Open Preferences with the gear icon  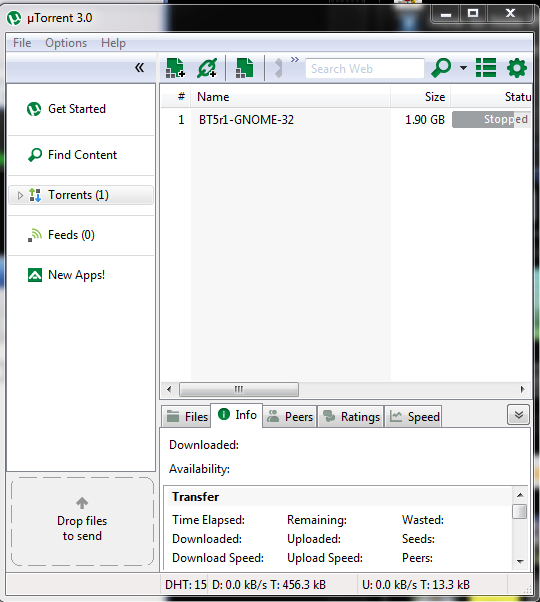(x=517, y=68)
